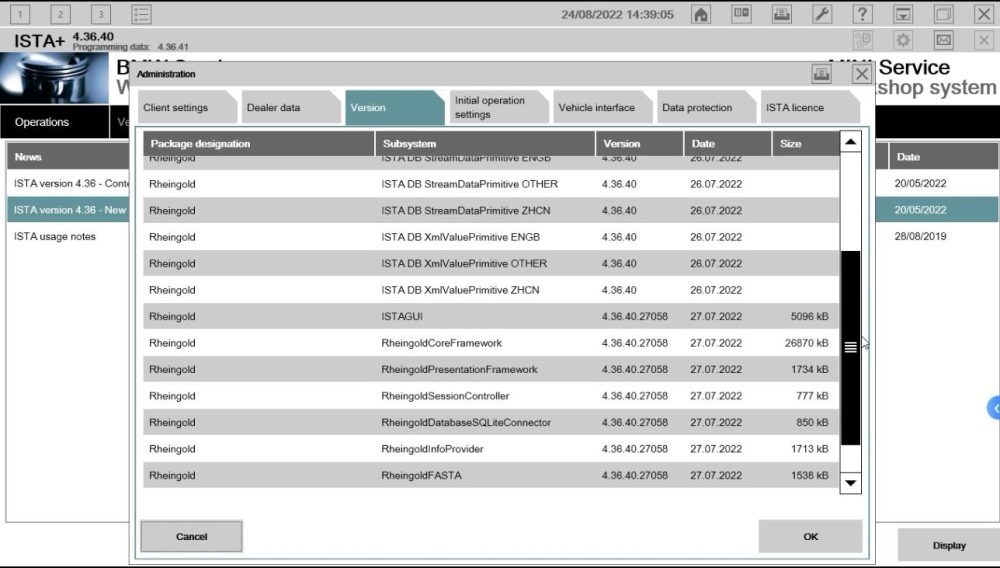Click the Display button in main window

pos(949,545)
